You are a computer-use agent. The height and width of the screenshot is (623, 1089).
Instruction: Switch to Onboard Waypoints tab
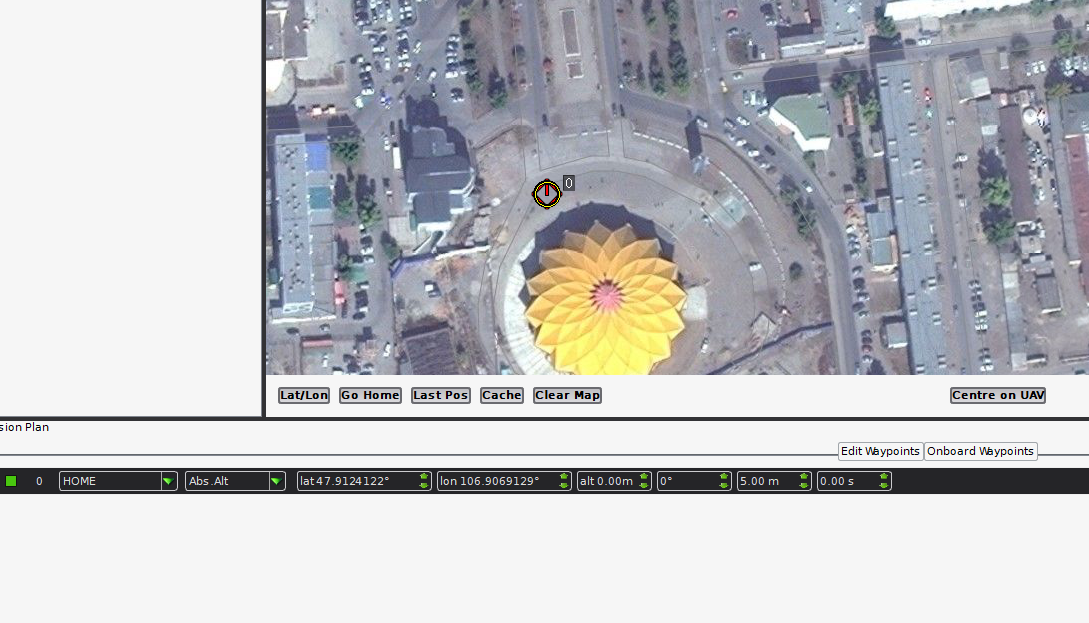point(981,451)
